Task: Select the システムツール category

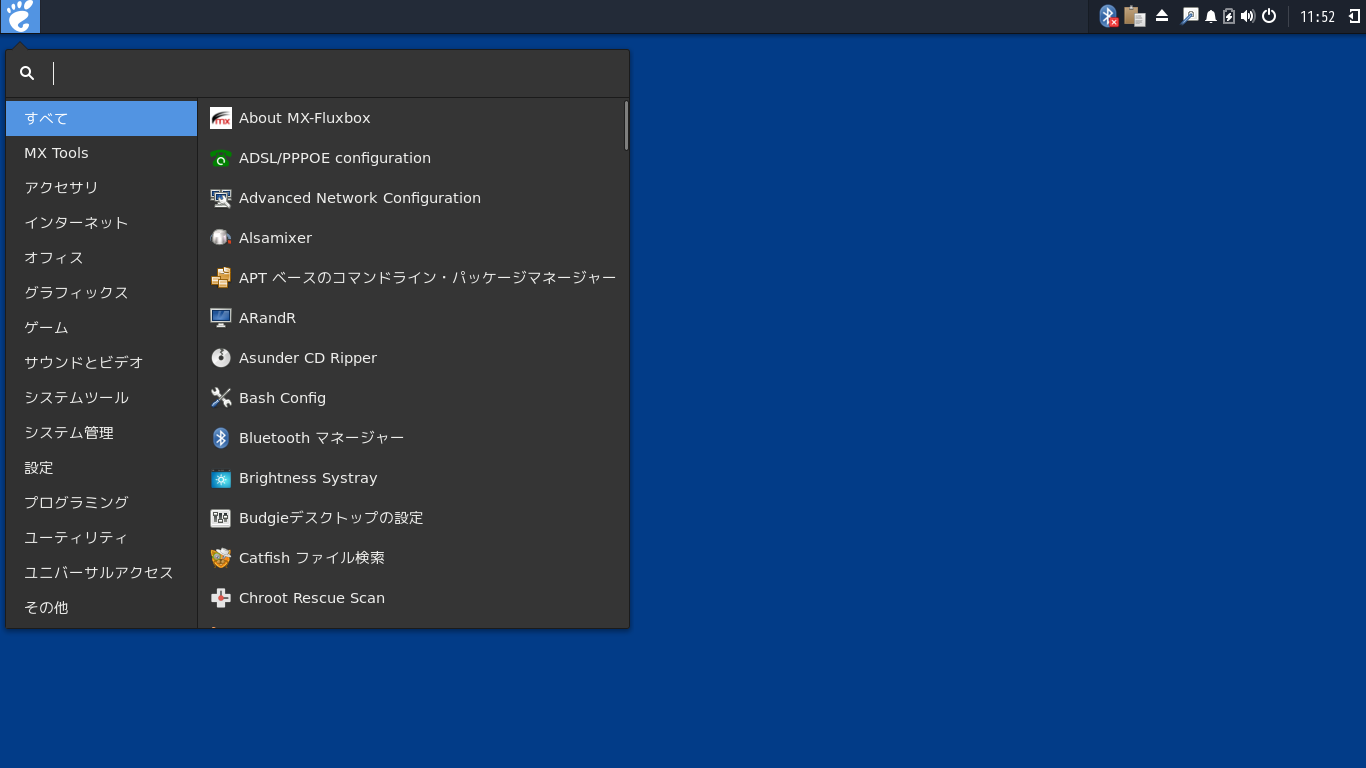Action: (x=101, y=398)
